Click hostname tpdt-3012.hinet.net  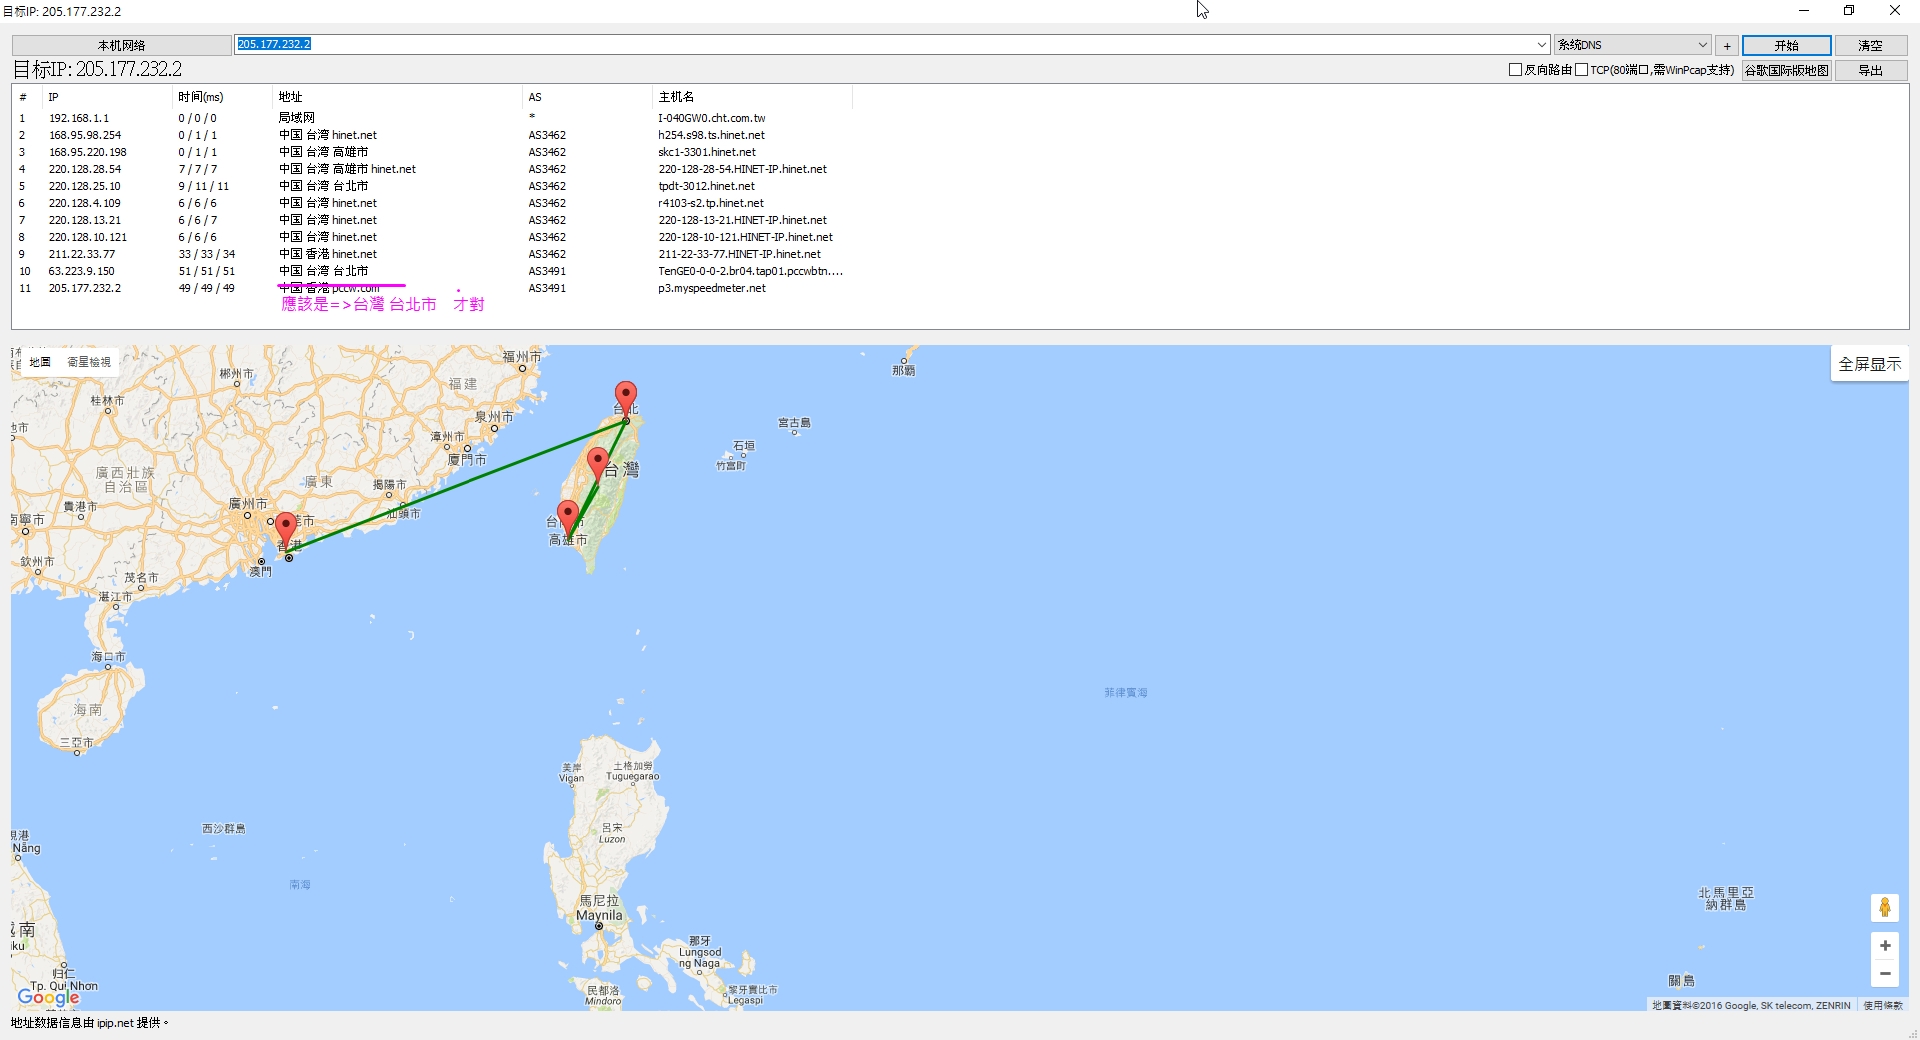point(707,186)
